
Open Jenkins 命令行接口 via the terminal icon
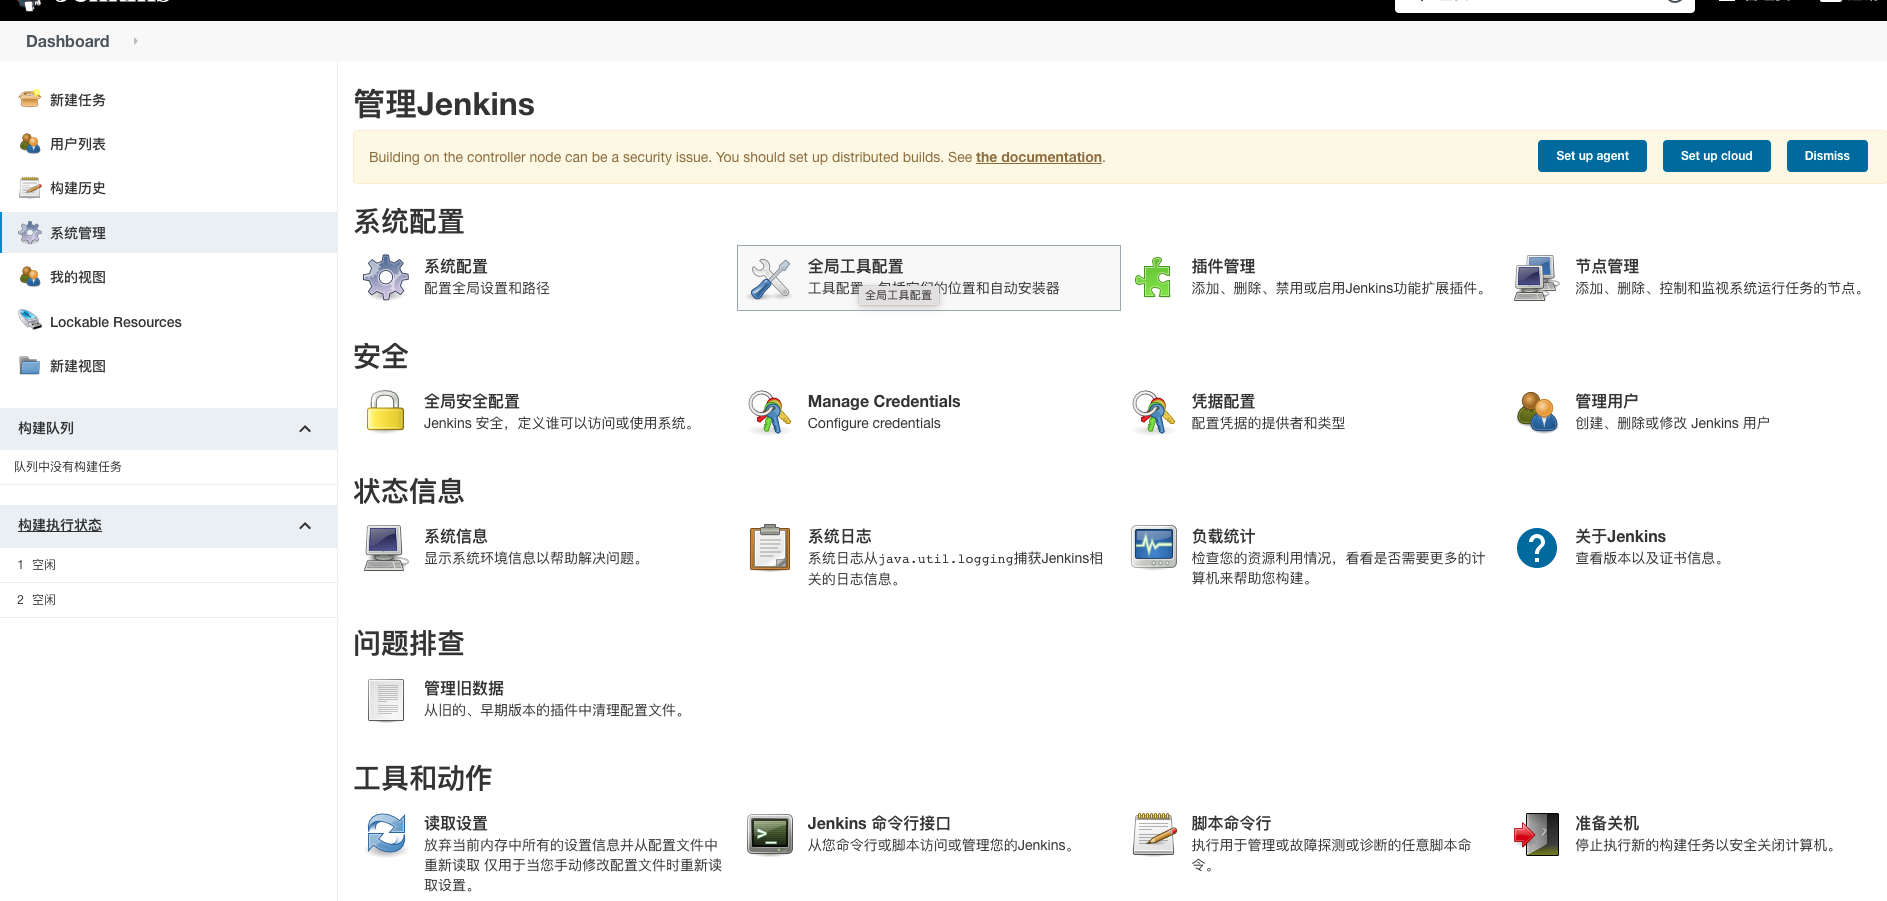(x=770, y=834)
